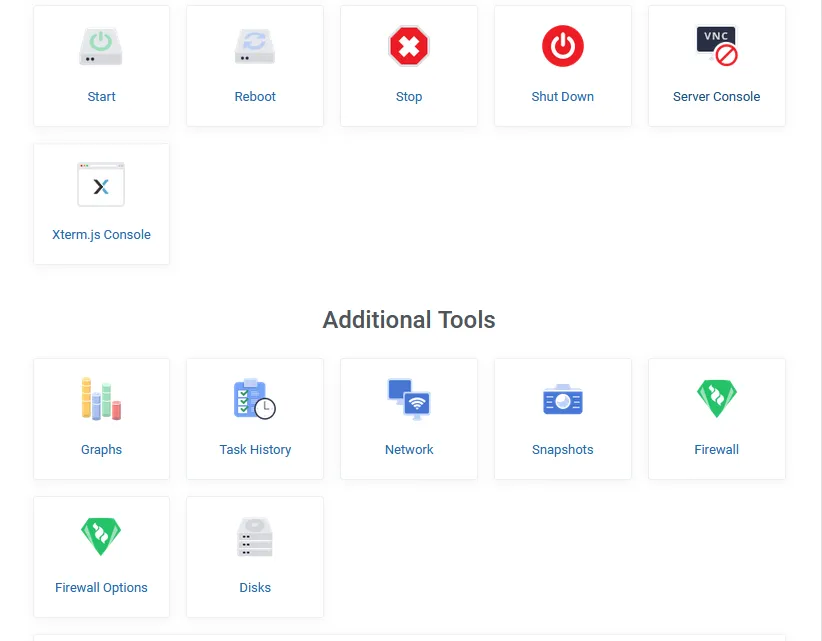Select the Snapshots label link

(x=563, y=450)
